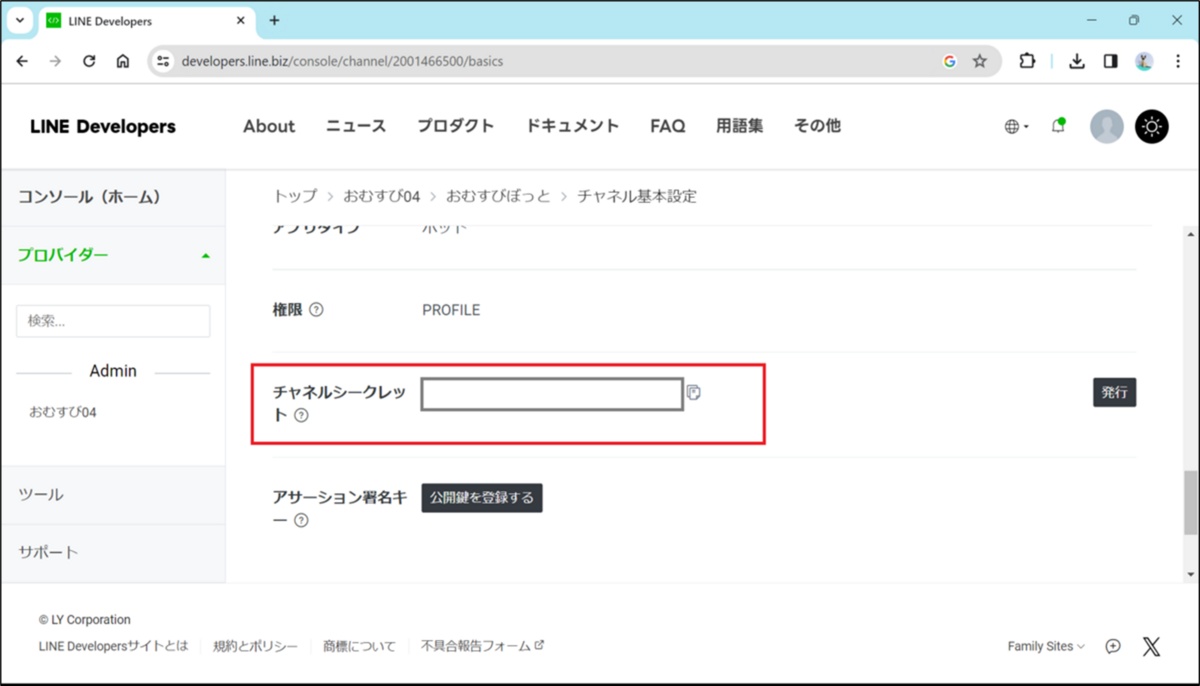
Task: Open the ドキュメント menu
Action: coord(572,126)
